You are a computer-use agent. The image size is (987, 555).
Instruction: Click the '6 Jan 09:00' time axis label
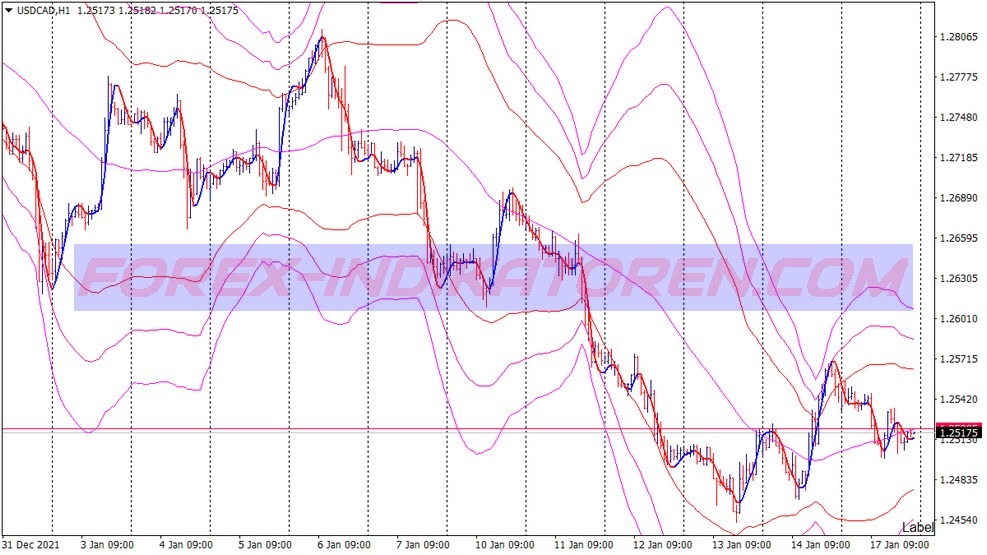(344, 544)
